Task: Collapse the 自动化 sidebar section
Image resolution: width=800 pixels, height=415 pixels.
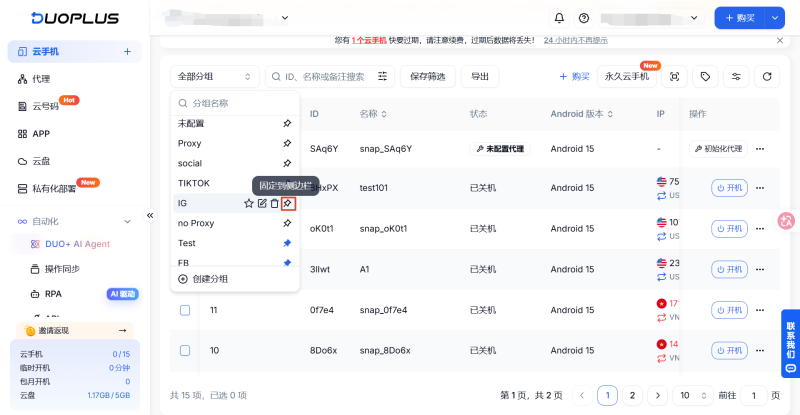Action: click(128, 222)
